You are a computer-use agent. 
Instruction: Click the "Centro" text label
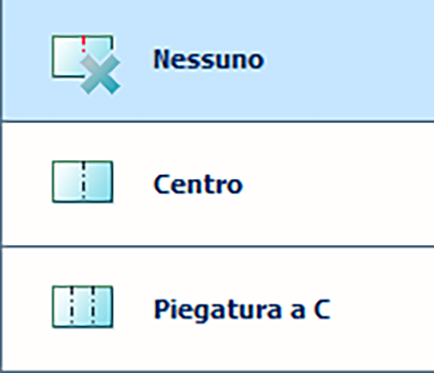point(198,184)
